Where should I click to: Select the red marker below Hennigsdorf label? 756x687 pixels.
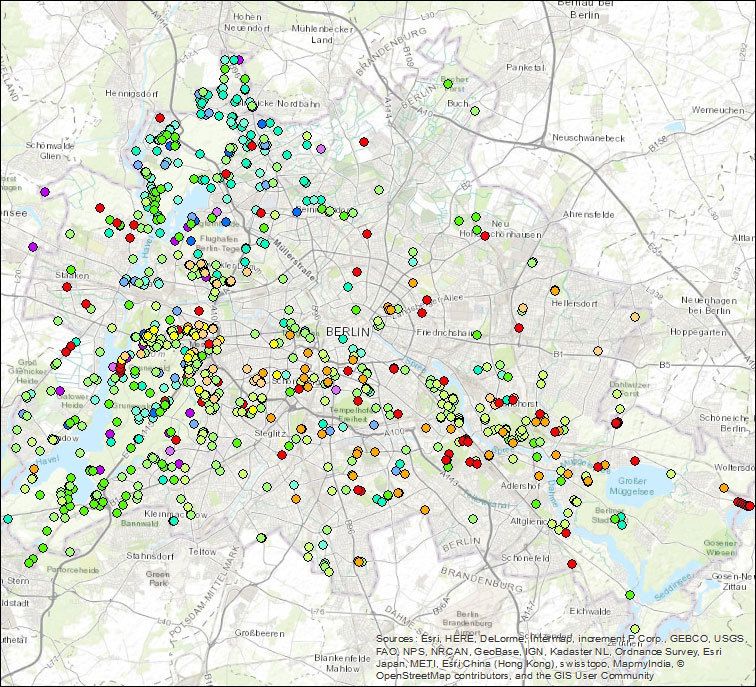(x=160, y=118)
